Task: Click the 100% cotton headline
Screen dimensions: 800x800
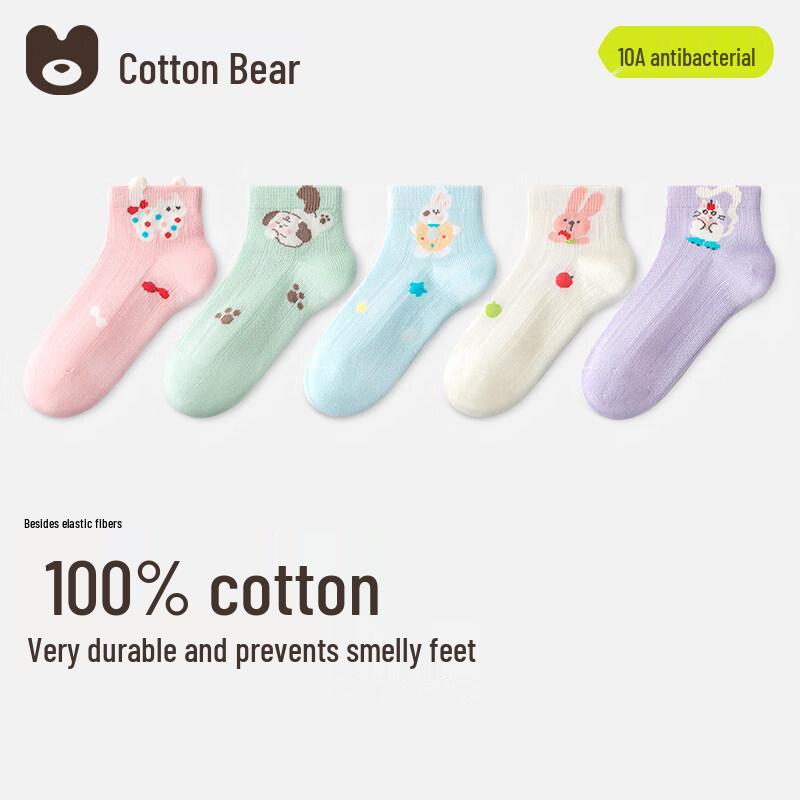Action: [x=212, y=589]
